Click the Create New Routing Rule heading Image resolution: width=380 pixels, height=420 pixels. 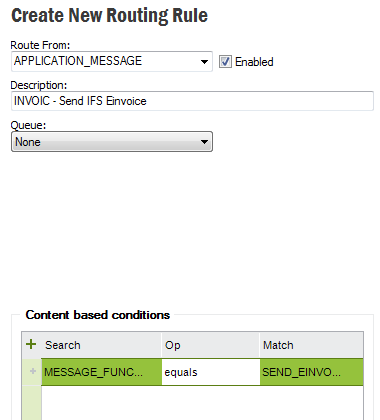tap(109, 16)
